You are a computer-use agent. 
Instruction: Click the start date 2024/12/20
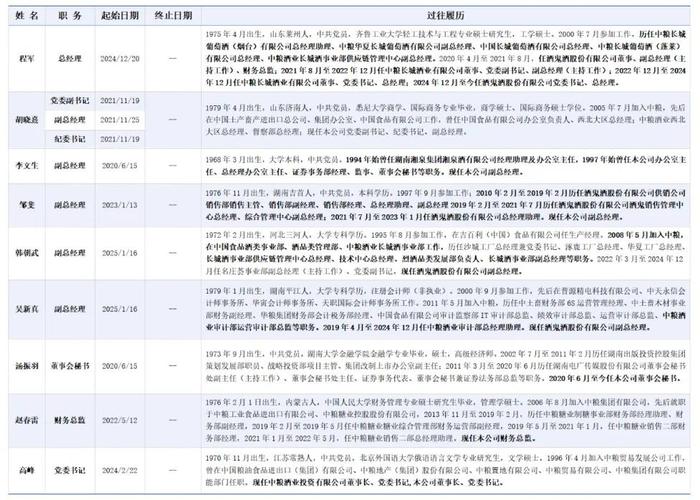(120, 58)
